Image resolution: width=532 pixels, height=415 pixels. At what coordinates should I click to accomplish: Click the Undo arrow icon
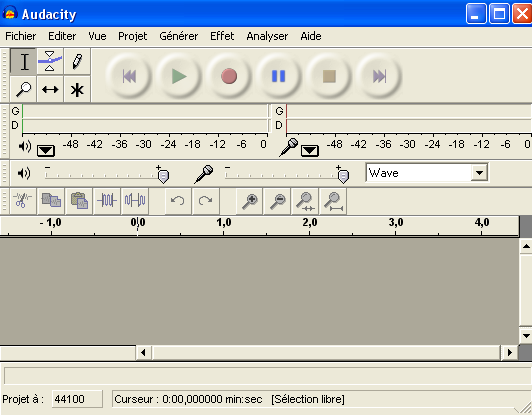coord(178,201)
